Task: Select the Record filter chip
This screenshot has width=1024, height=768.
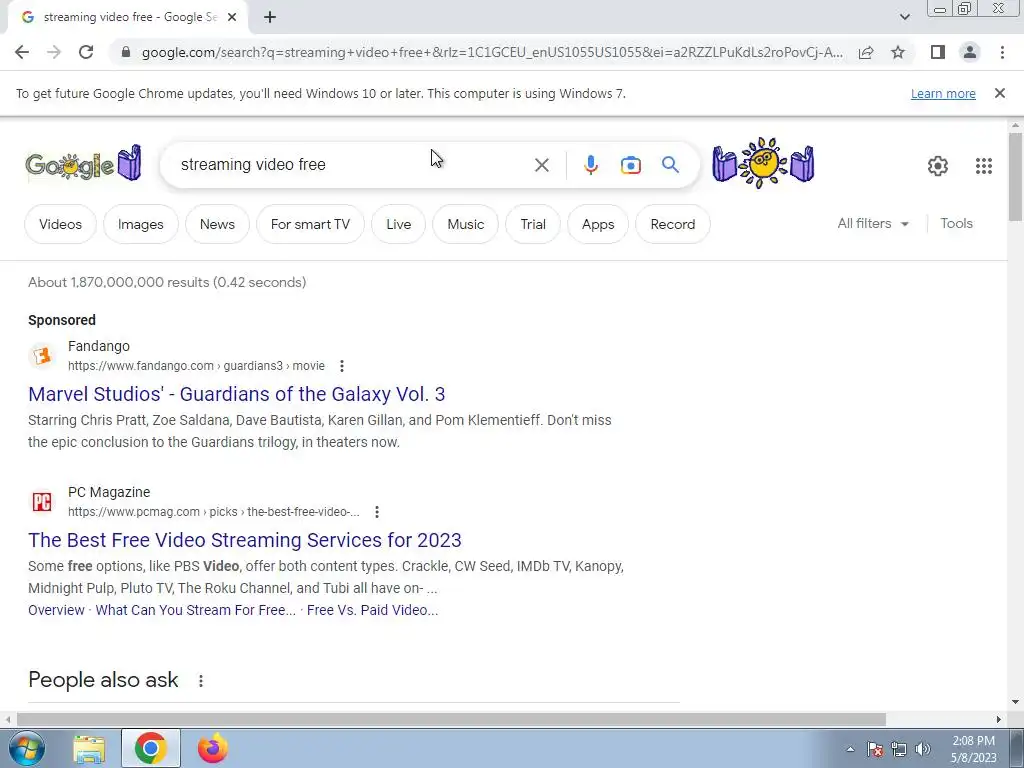Action: click(673, 224)
